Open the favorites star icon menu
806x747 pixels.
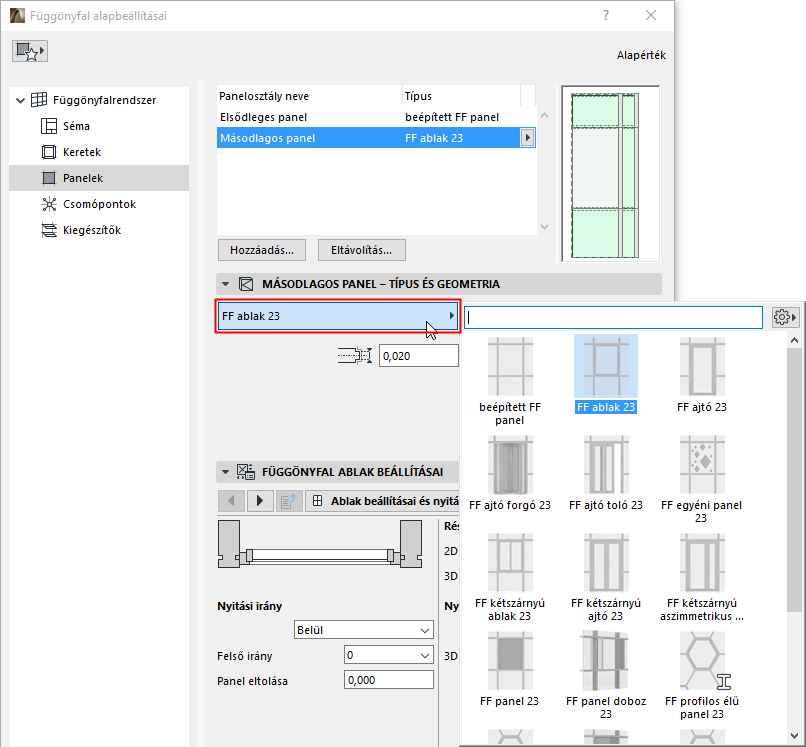(x=30, y=51)
